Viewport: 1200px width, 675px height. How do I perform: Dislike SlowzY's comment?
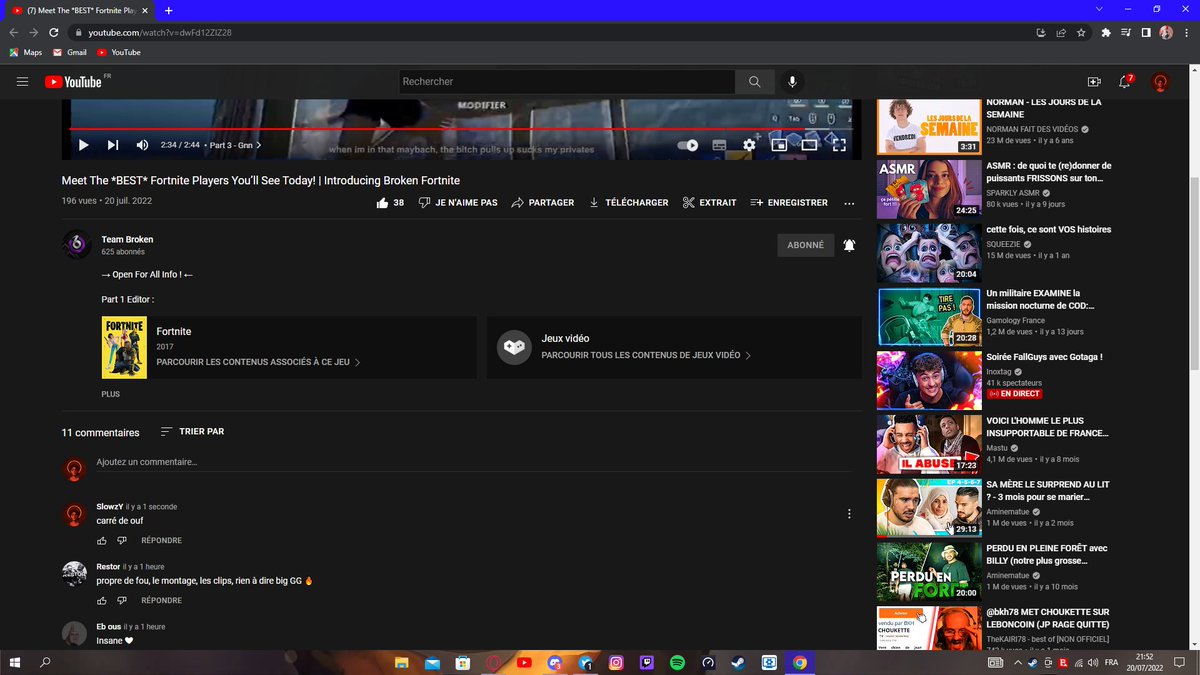pos(122,540)
